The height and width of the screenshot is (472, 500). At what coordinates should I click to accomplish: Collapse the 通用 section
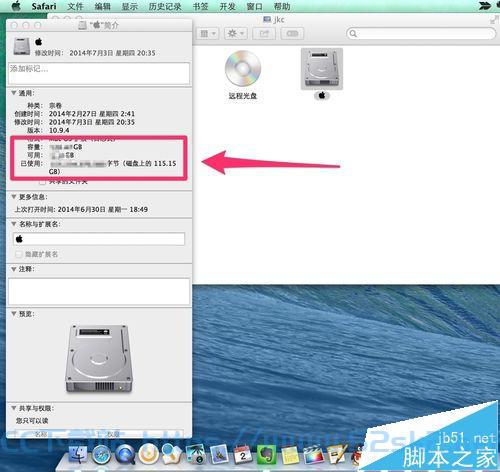tap(14, 93)
